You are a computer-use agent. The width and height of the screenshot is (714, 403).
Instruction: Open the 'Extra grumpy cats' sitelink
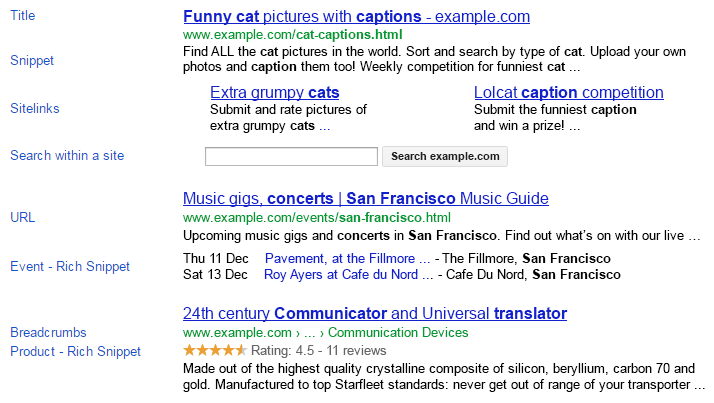point(274,93)
